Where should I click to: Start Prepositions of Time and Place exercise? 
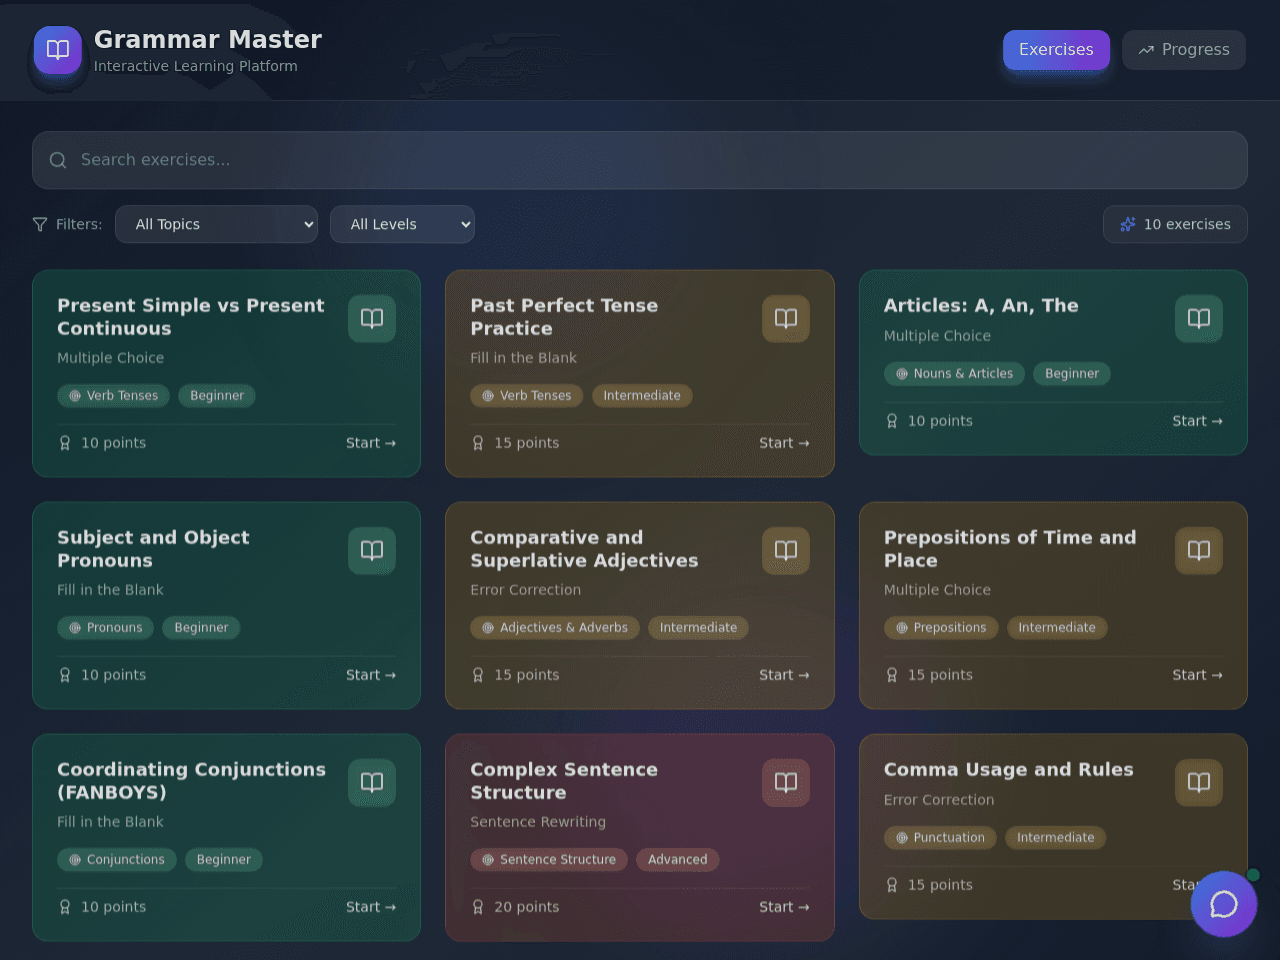(x=1198, y=675)
